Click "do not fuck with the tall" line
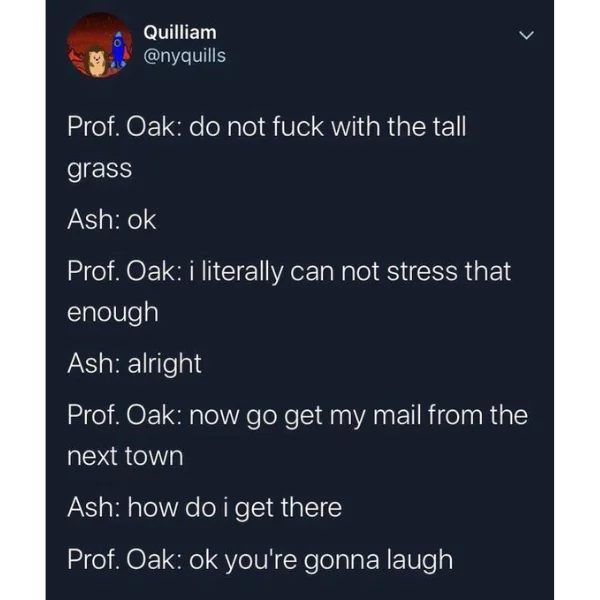 pos(328,126)
